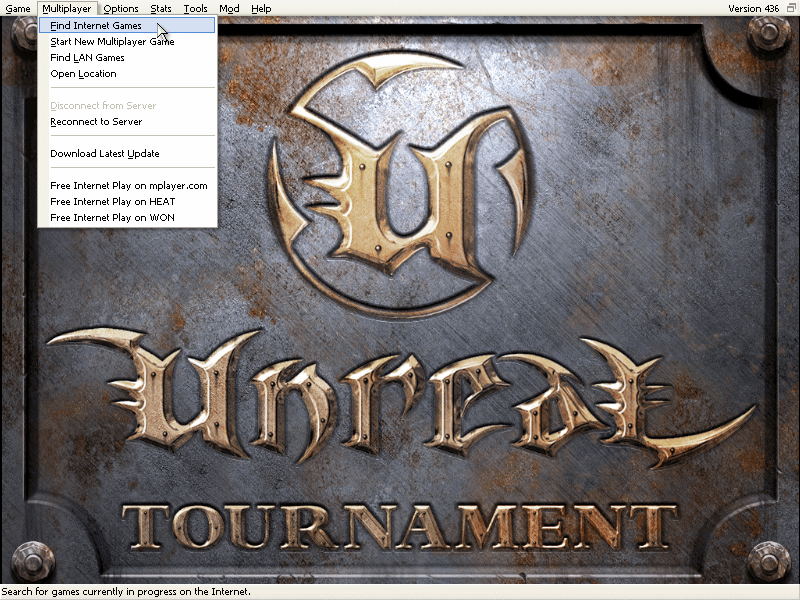This screenshot has height=600, width=800.
Task: Click the Multiplayer menu in menu bar
Action: tap(66, 8)
